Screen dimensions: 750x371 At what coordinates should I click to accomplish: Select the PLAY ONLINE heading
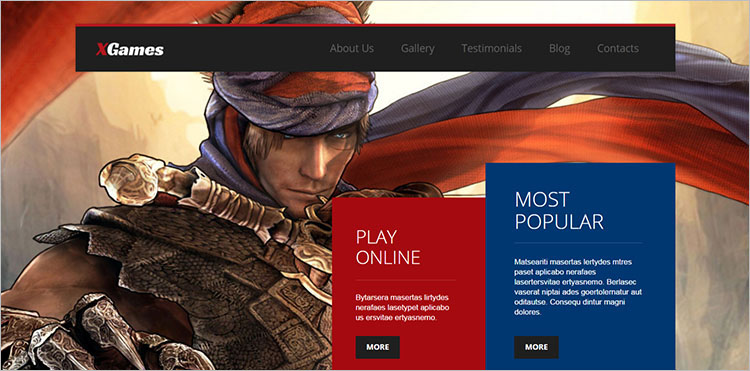(x=388, y=247)
